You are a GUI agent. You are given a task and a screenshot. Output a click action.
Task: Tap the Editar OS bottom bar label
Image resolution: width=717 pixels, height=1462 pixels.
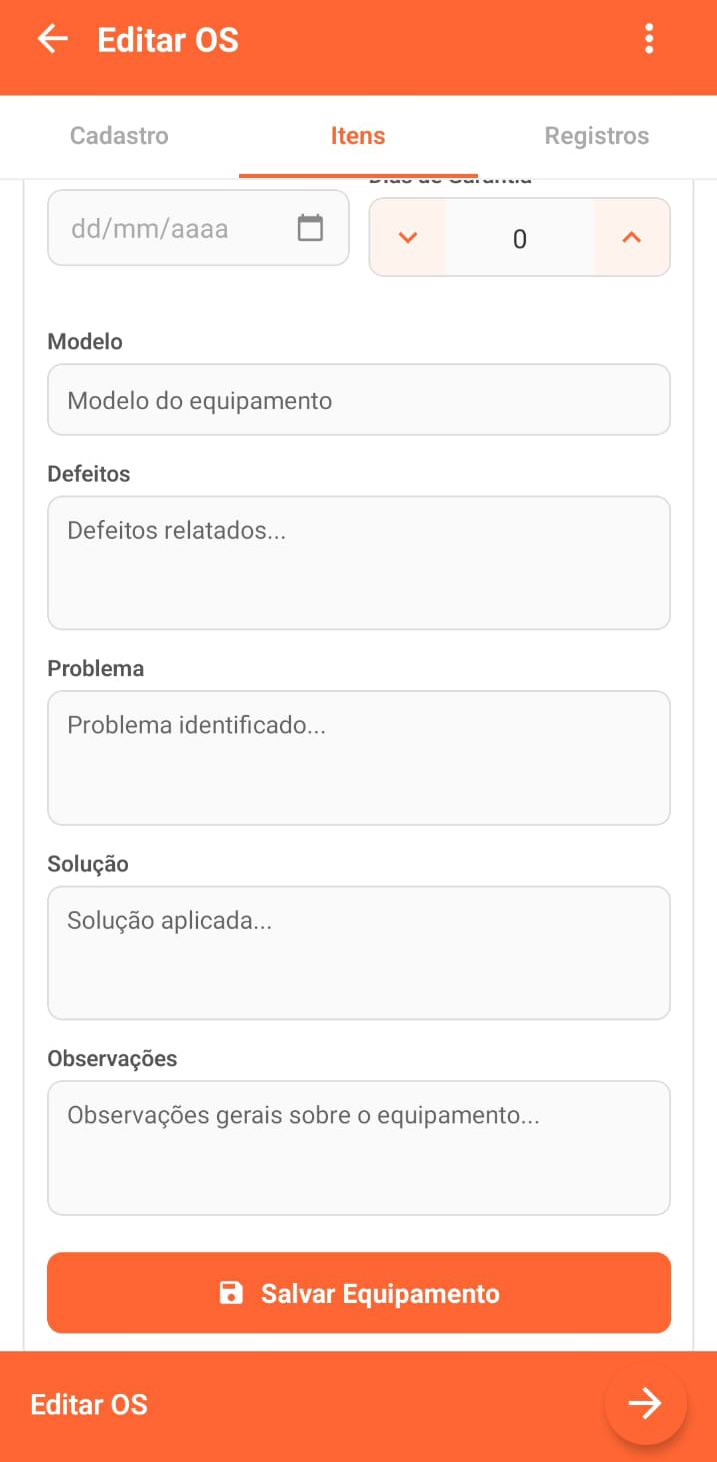(89, 1404)
